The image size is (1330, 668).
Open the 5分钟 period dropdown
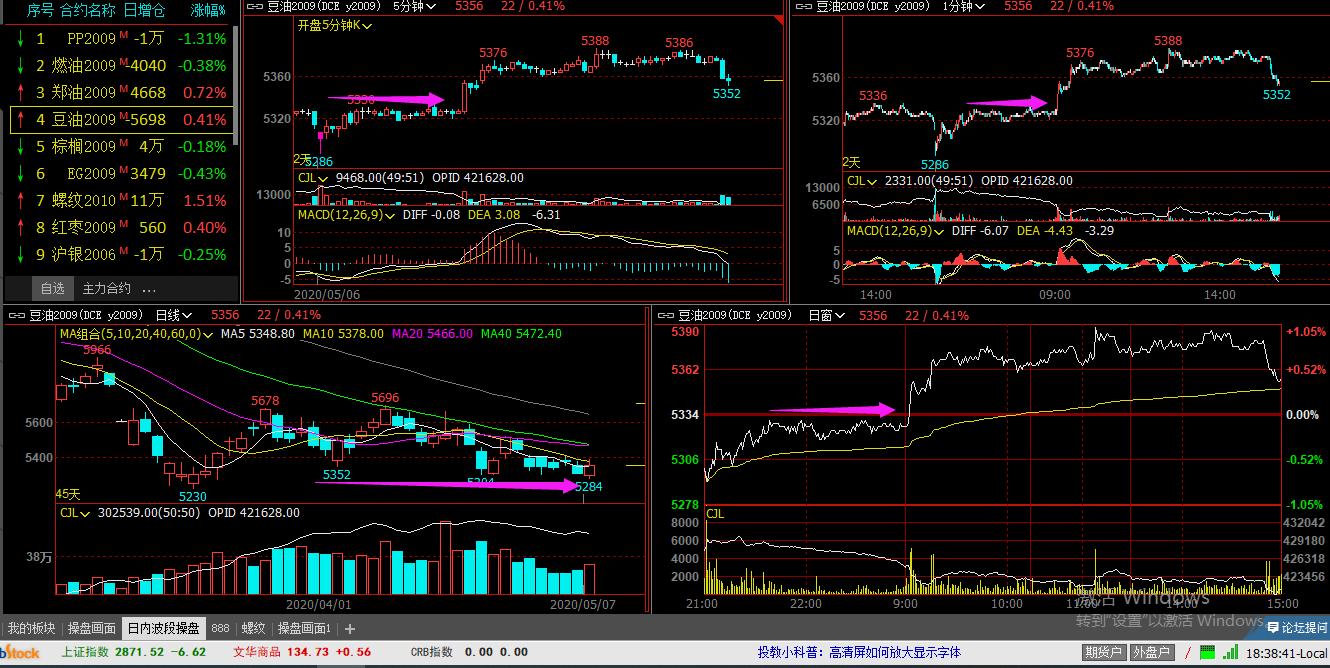click(x=416, y=6)
